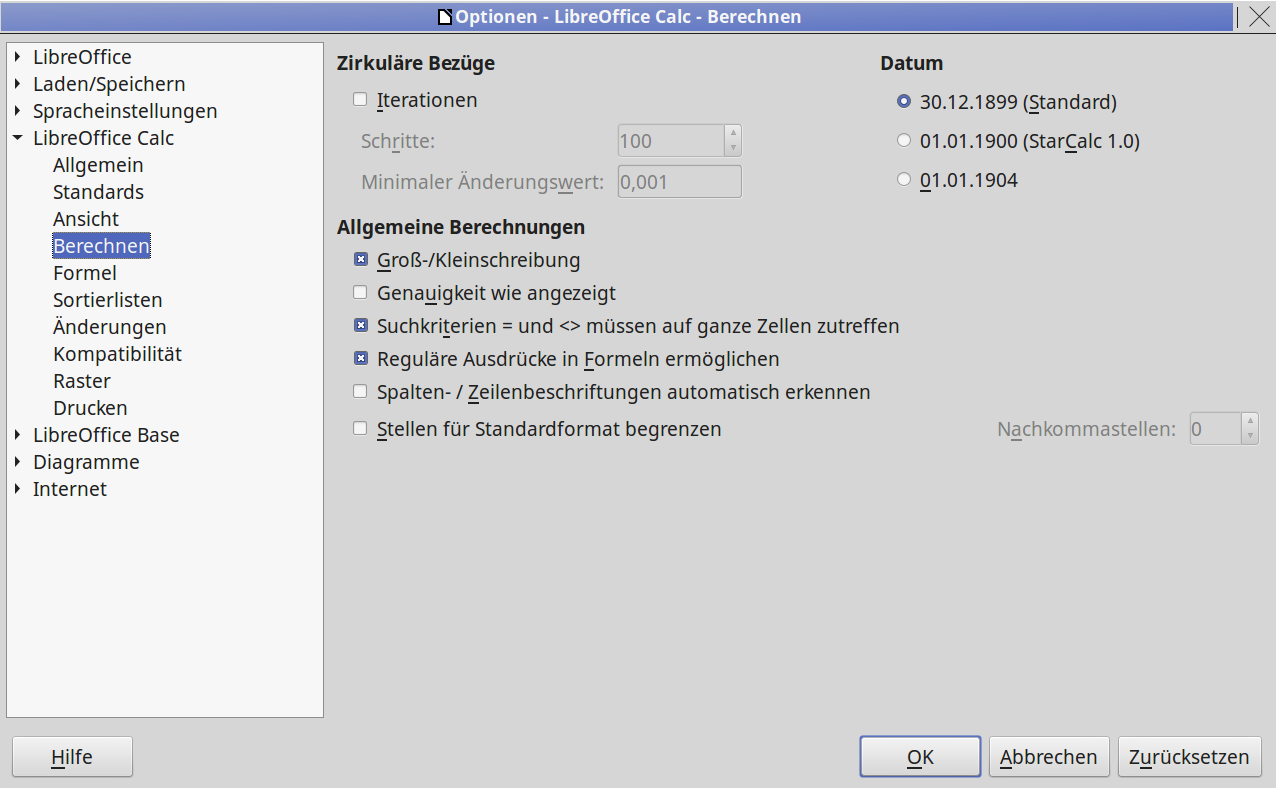
Task: Expand the LibreOffice Base node
Action: click(18, 435)
